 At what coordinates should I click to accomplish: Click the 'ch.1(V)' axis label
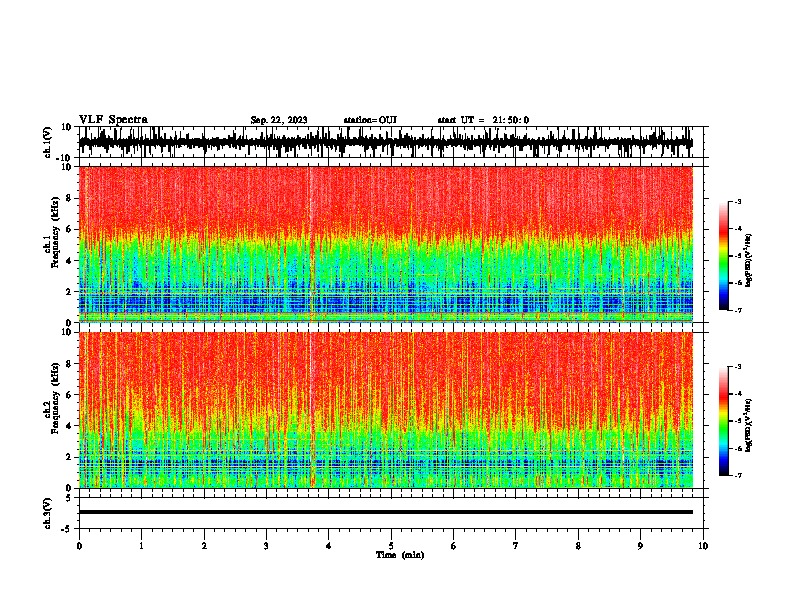point(47,142)
